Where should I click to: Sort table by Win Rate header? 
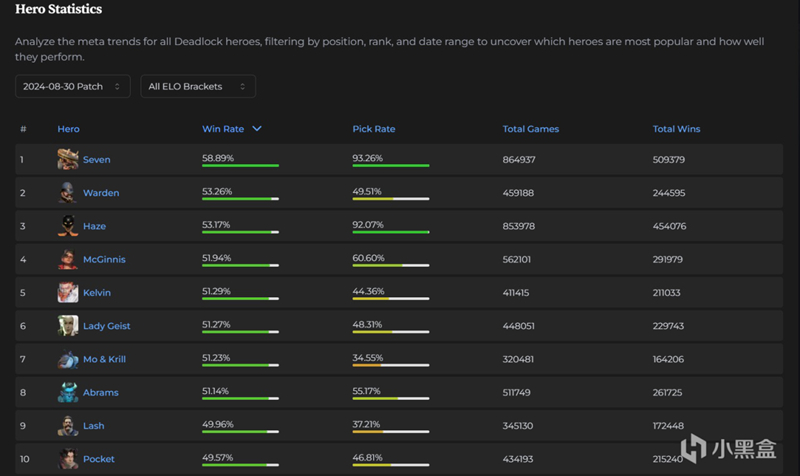pos(223,129)
